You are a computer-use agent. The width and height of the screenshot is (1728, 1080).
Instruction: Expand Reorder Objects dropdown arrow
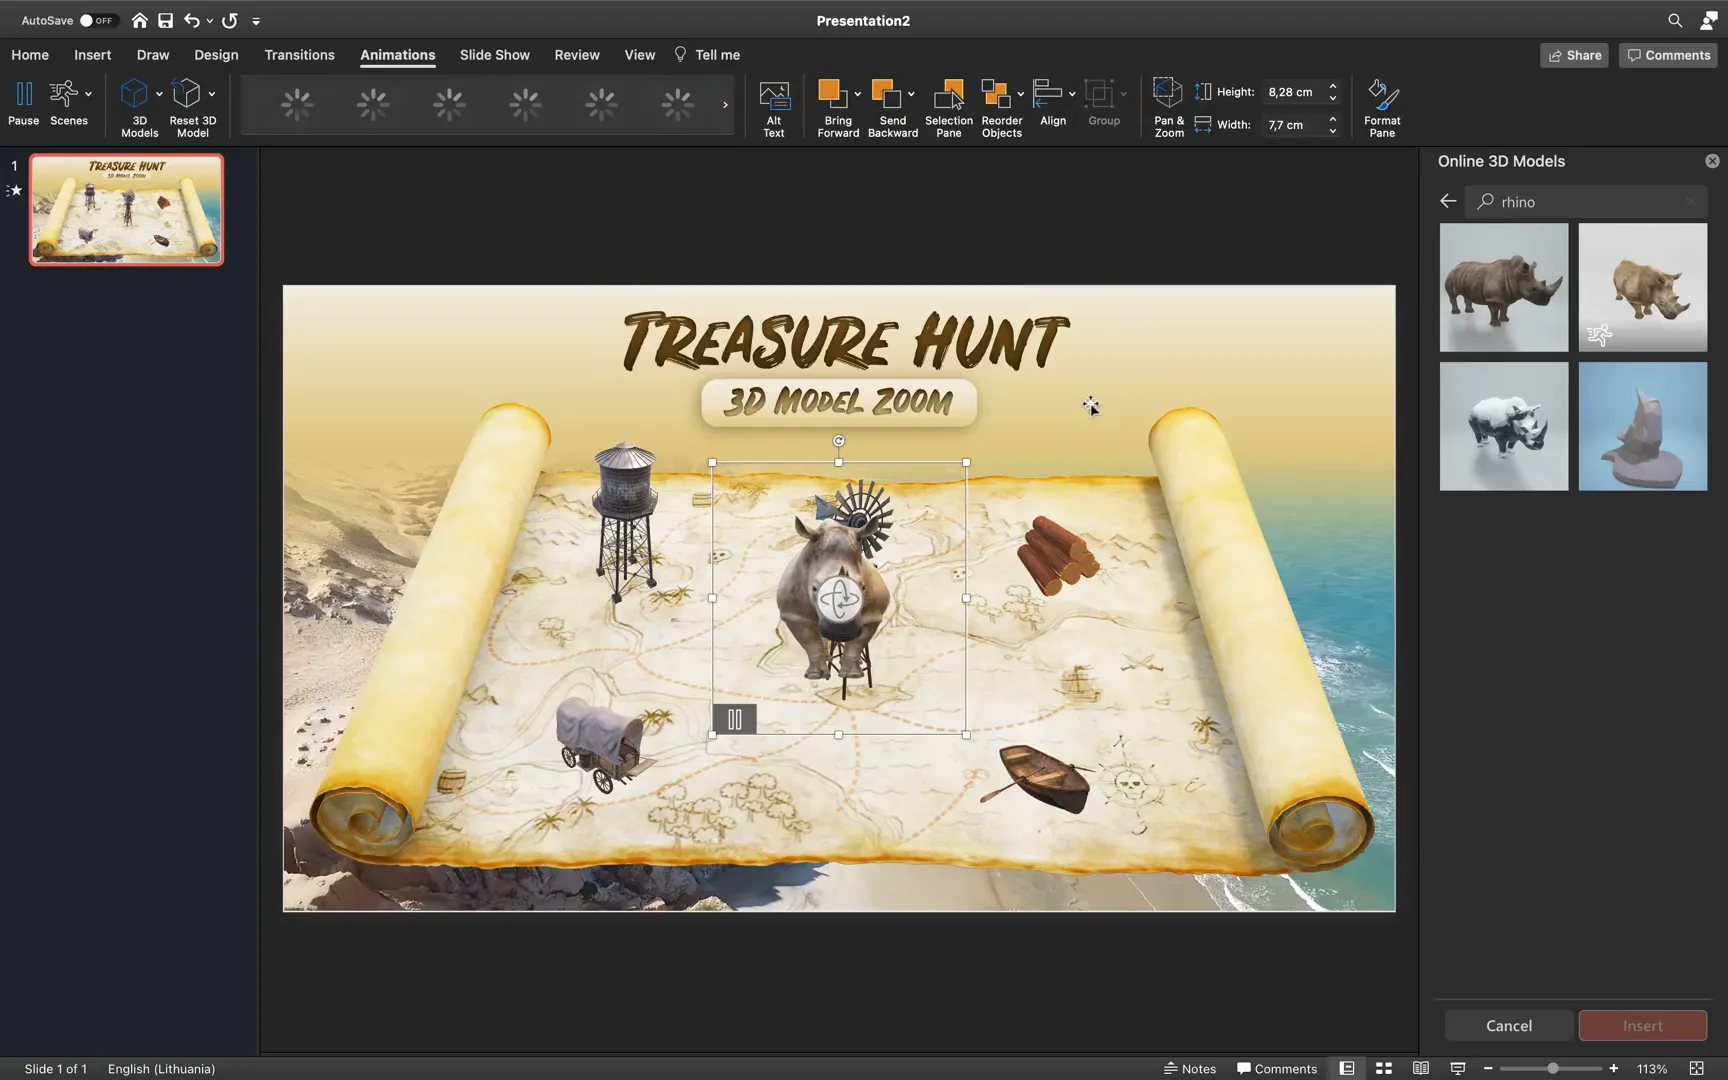(1020, 94)
